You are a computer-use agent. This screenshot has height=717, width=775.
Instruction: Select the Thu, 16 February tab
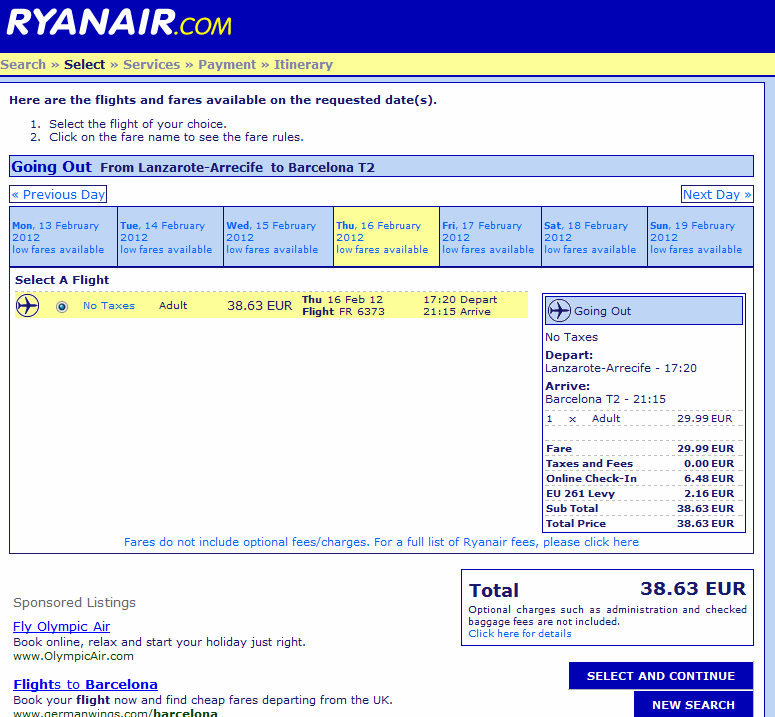[x=387, y=237]
